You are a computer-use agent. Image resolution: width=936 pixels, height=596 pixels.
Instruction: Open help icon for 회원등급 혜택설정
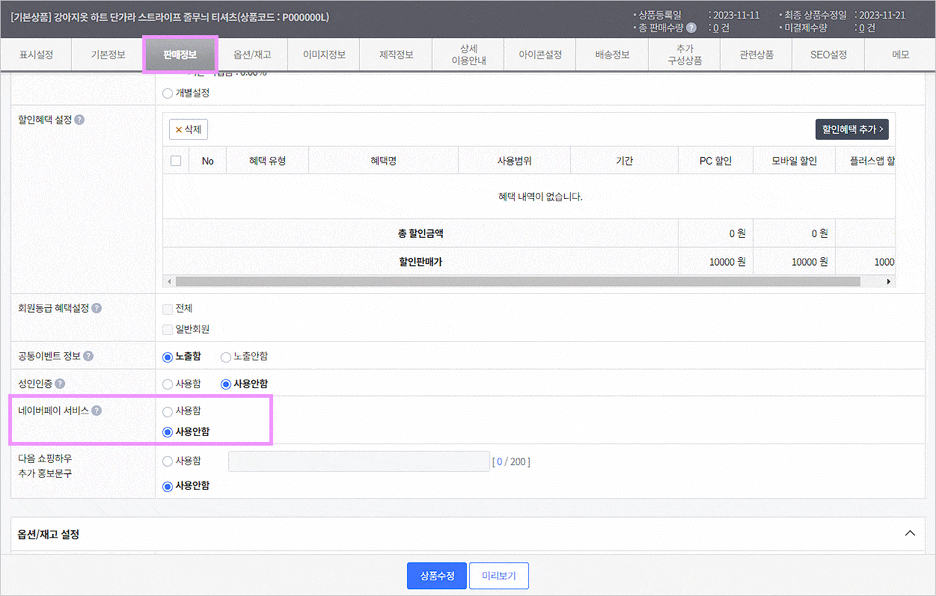pos(97,308)
